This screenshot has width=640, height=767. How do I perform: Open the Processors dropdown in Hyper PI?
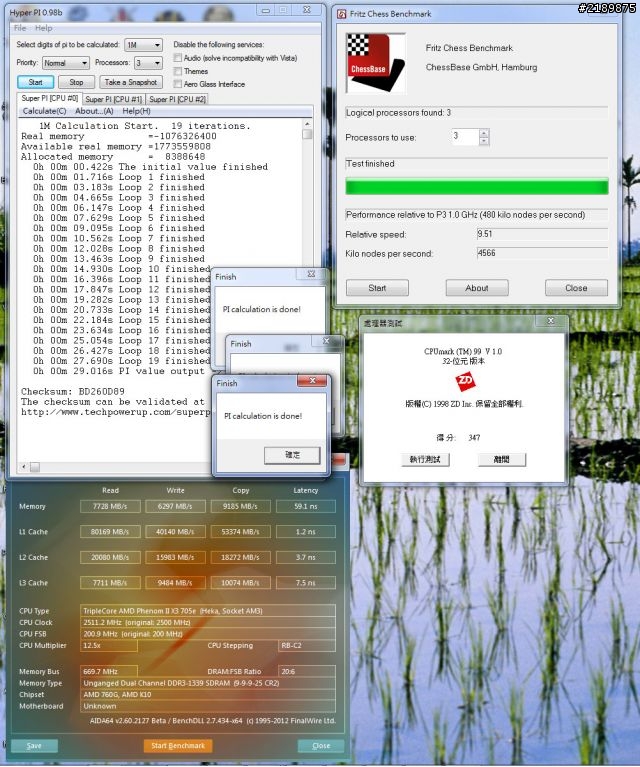click(148, 63)
